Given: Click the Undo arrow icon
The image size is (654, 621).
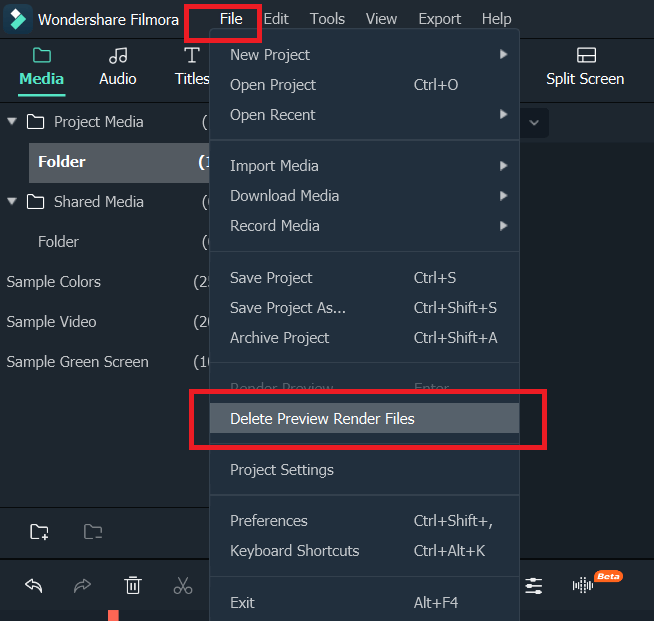Looking at the screenshot, I should coord(34,586).
